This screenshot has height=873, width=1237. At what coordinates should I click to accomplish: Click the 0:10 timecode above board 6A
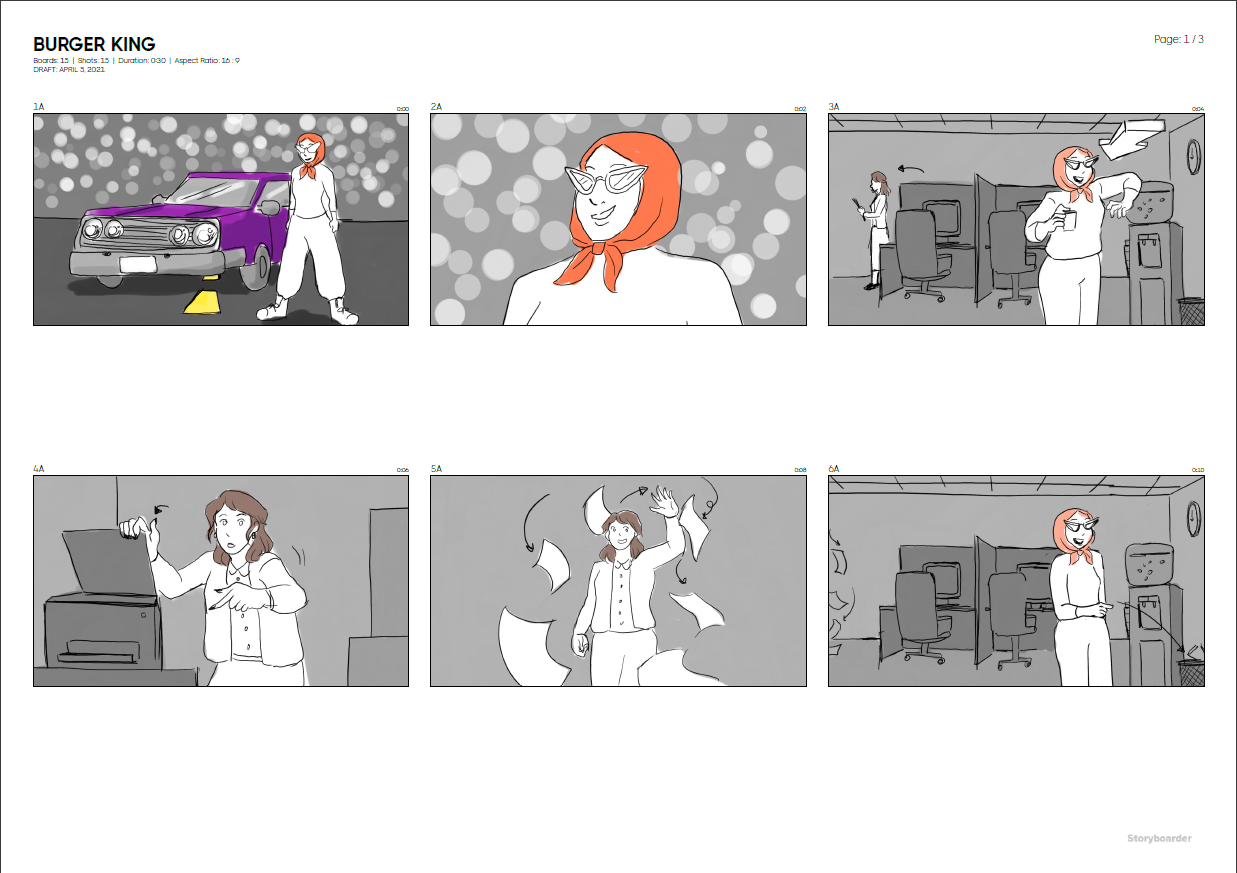(1198, 470)
